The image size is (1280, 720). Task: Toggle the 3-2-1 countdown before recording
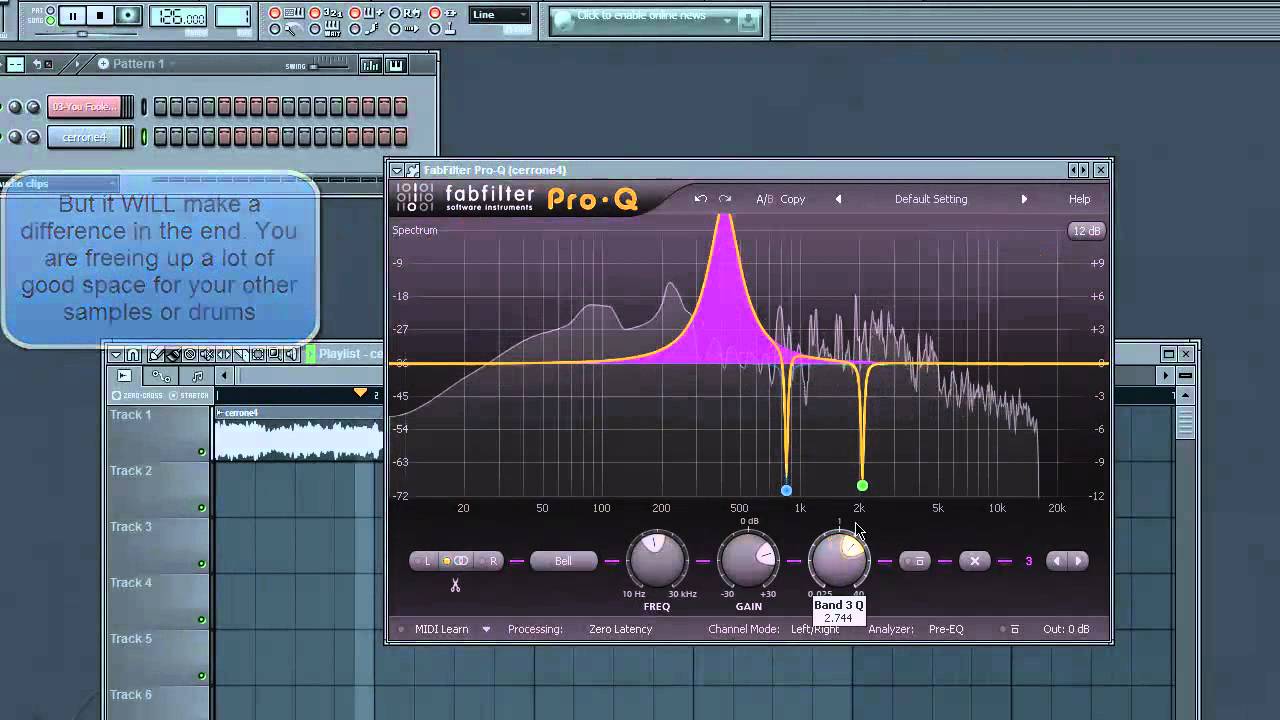[x=333, y=13]
